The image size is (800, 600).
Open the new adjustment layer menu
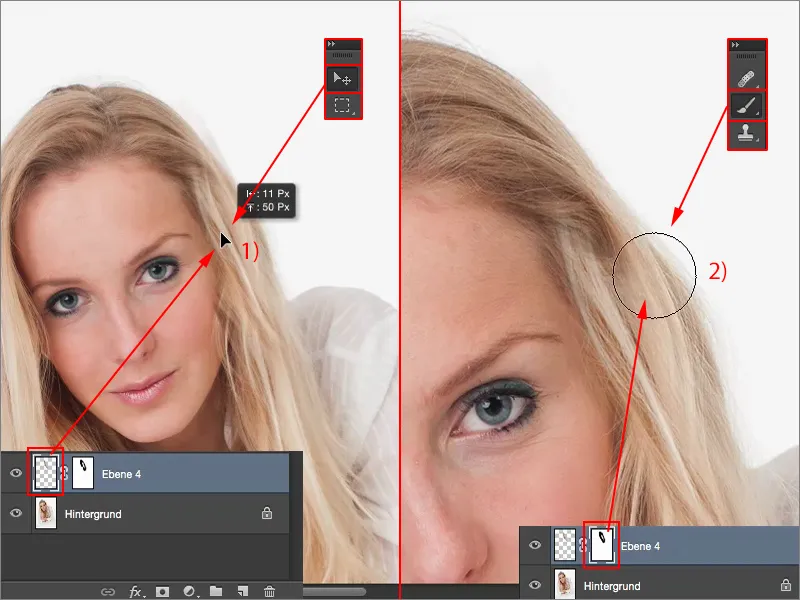(x=190, y=591)
